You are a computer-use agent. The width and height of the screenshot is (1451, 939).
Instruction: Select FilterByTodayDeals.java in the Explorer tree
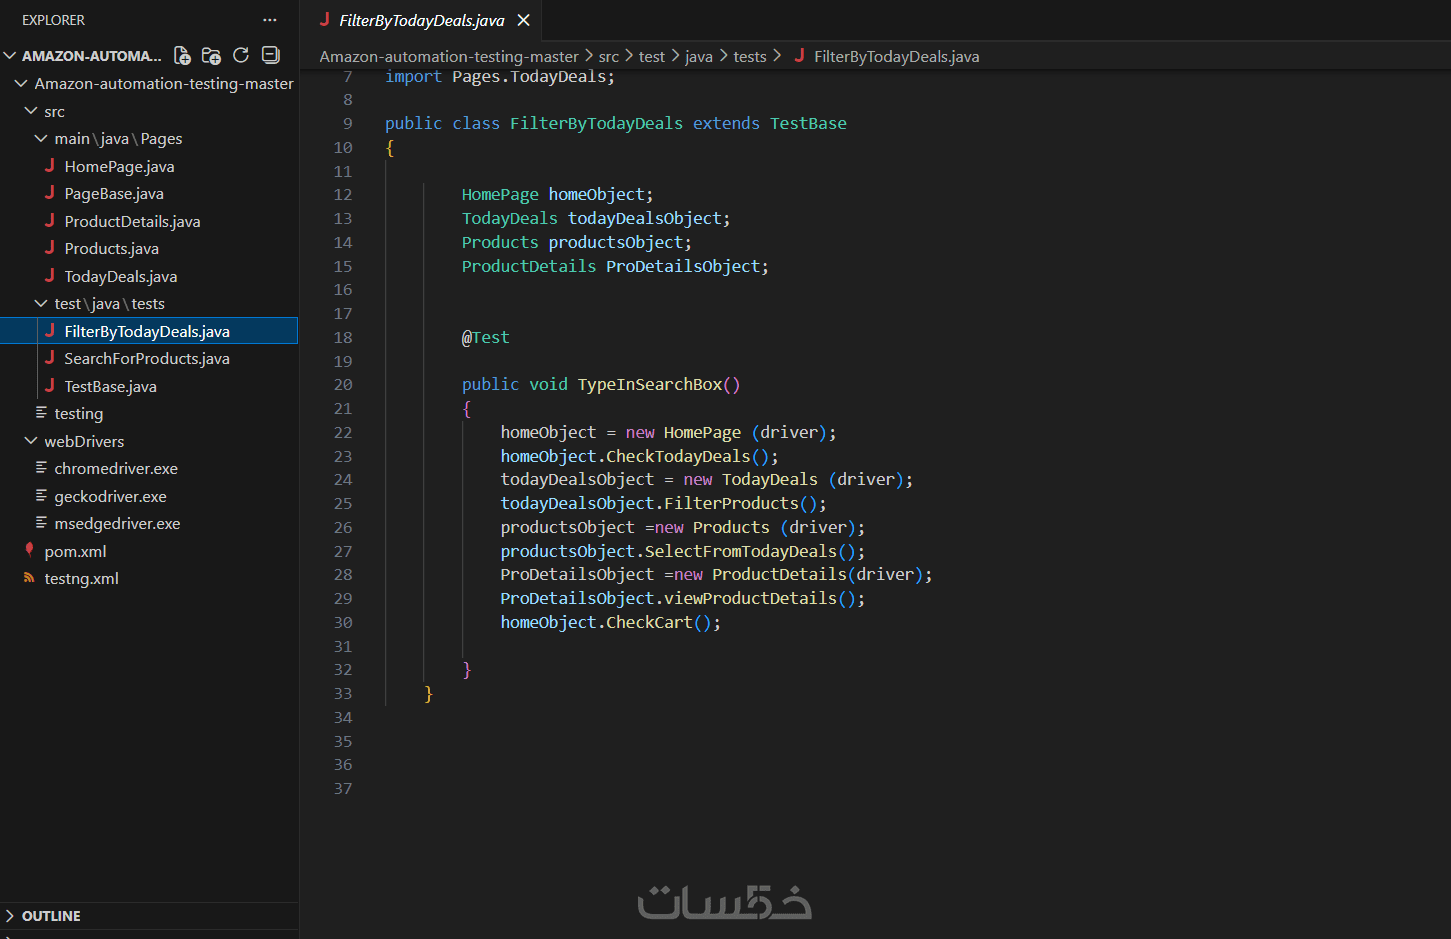149,331
